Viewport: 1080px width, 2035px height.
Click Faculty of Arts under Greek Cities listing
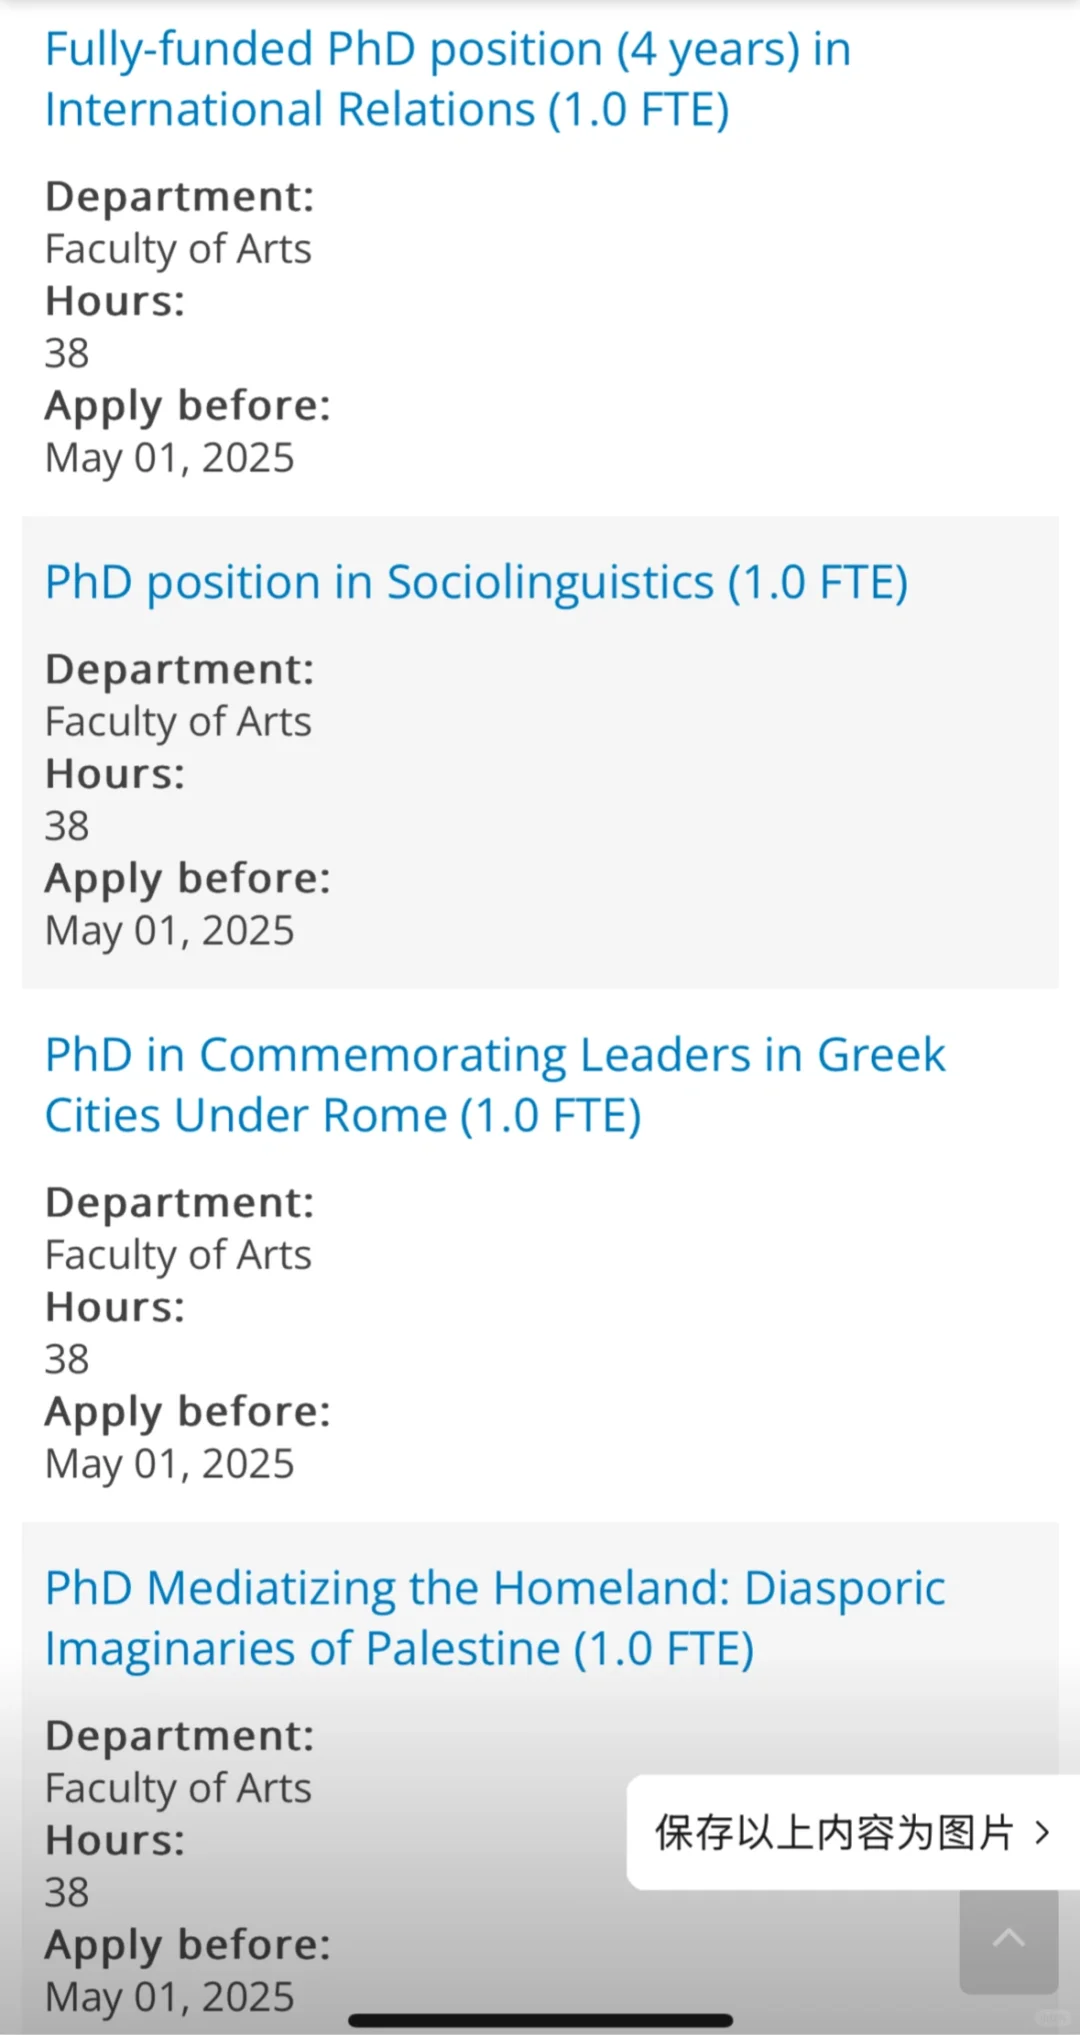178,1255
